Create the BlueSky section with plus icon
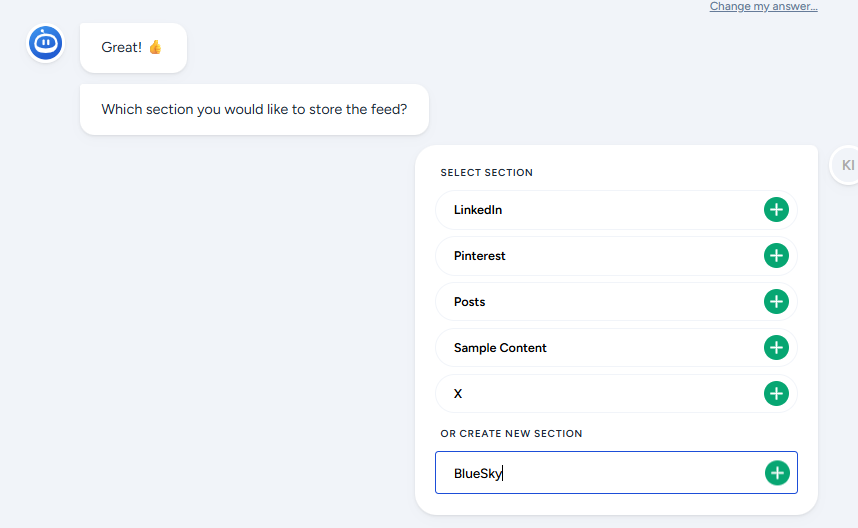 coord(776,473)
